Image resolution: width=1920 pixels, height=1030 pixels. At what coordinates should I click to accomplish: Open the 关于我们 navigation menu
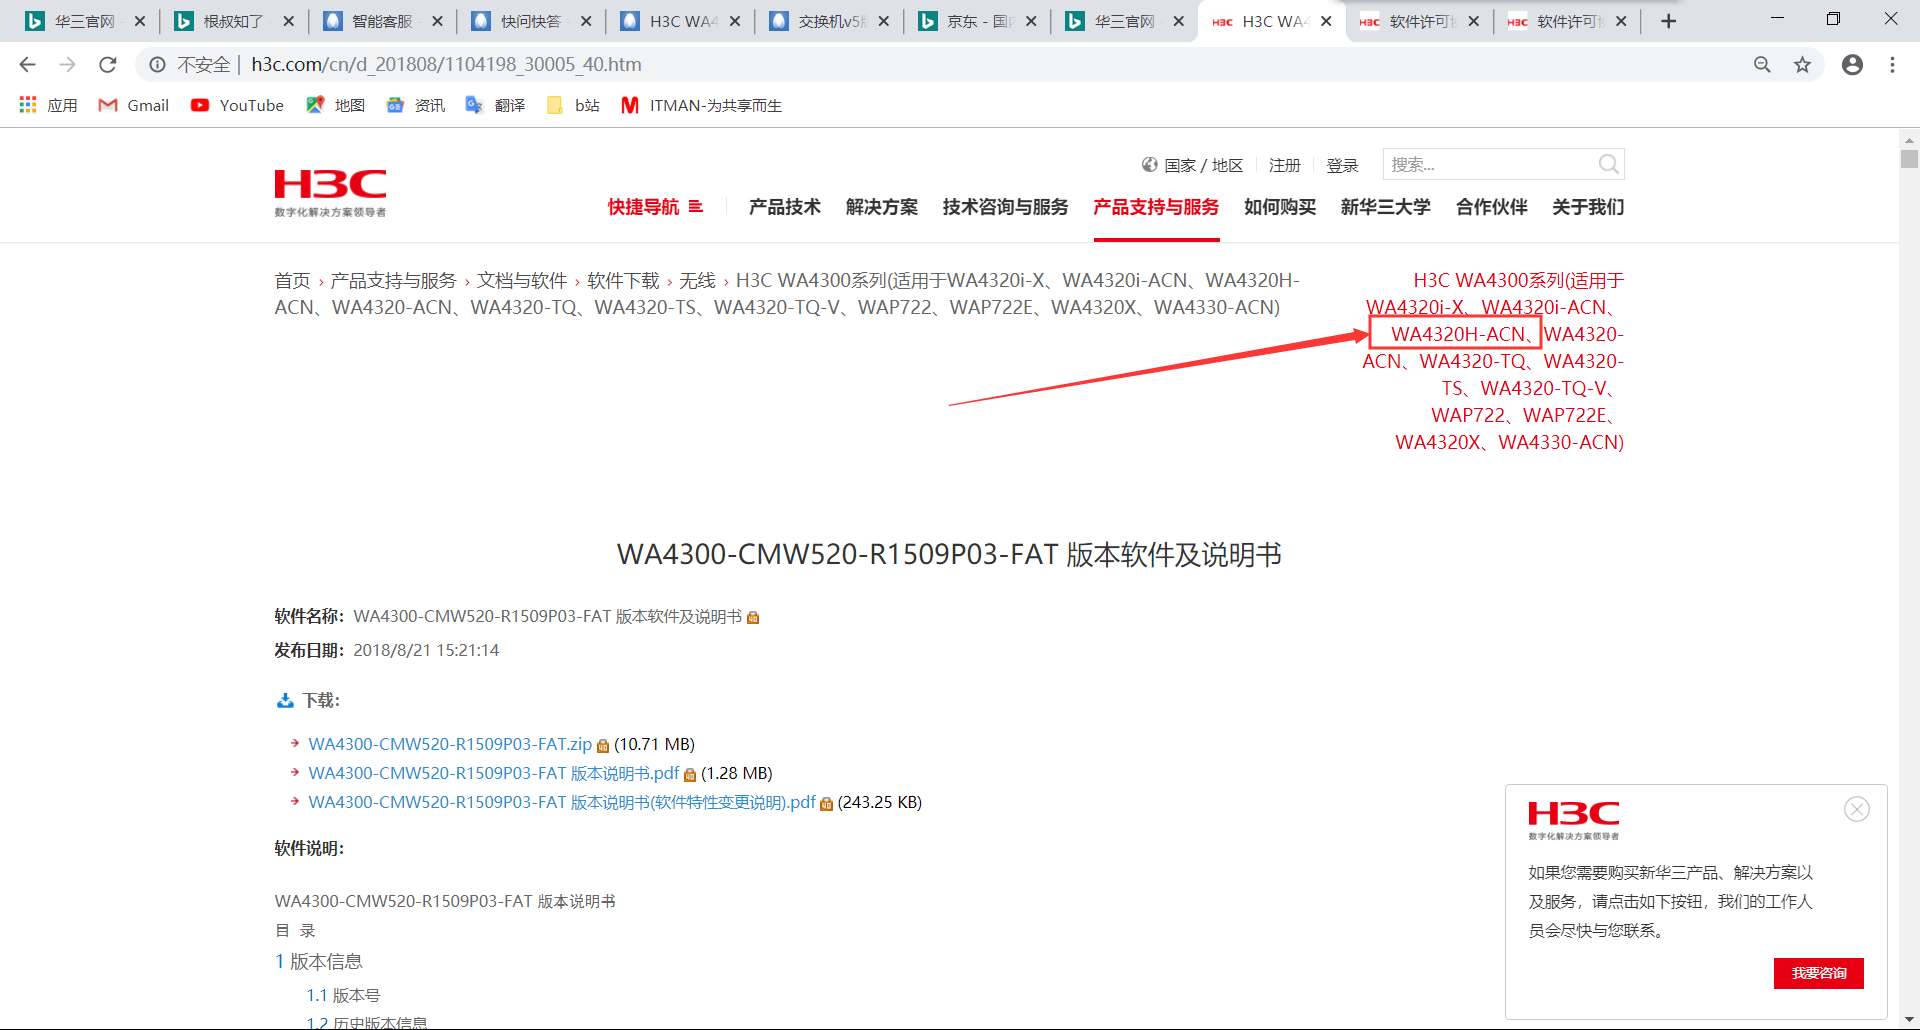(x=1588, y=207)
